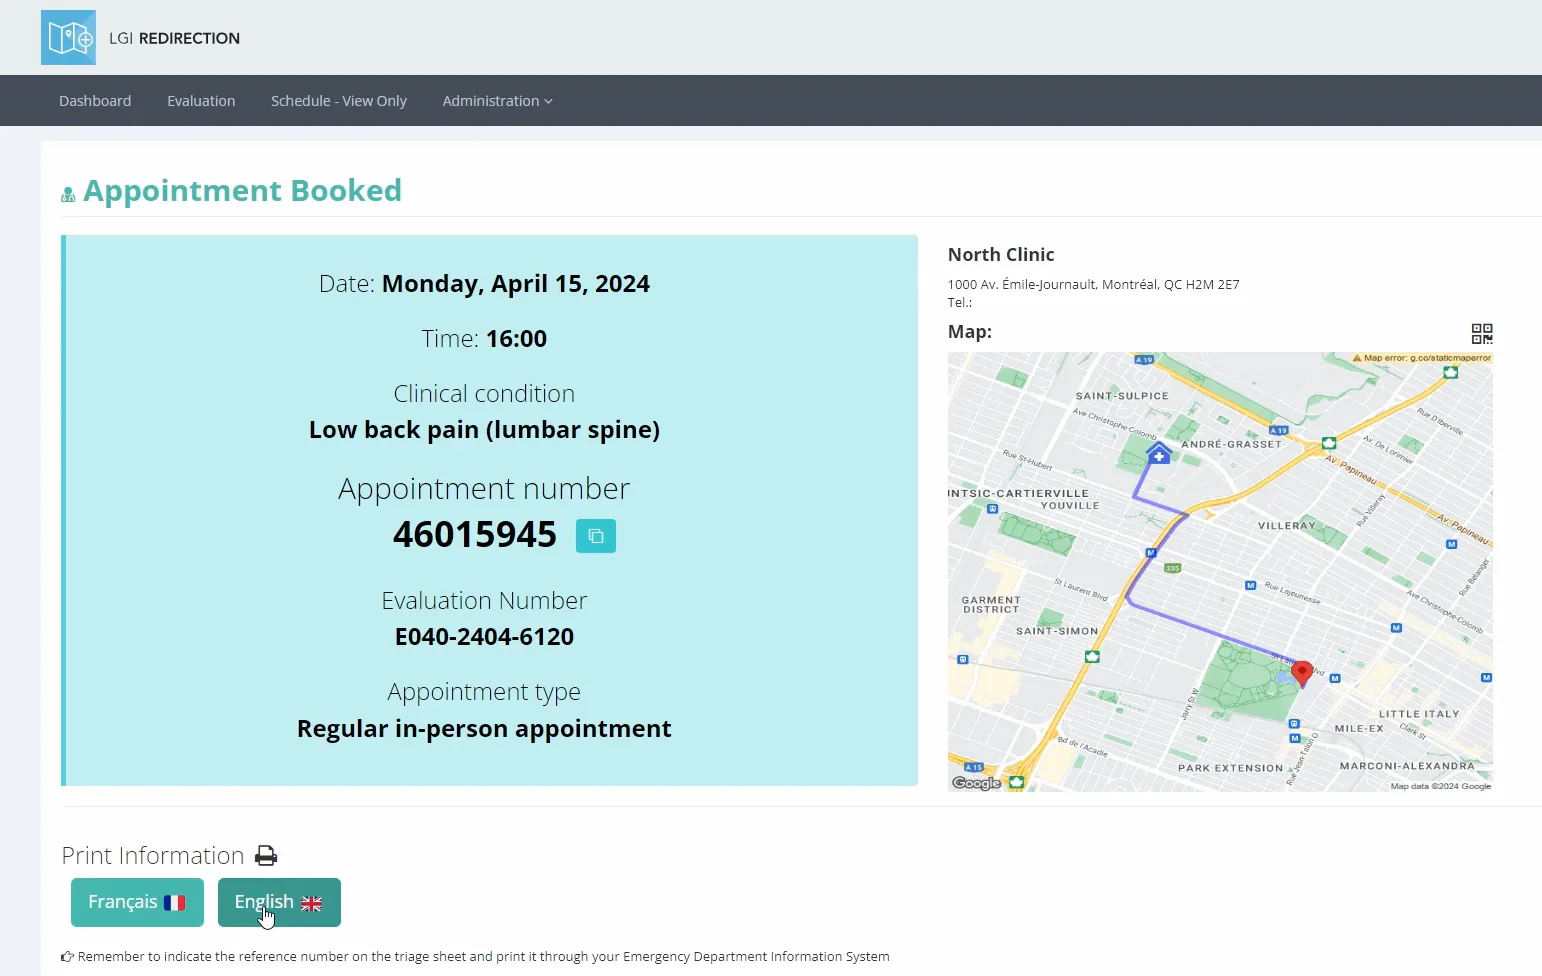1542x976 pixels.
Task: Click the Tel.: label under address
Action: click(960, 302)
